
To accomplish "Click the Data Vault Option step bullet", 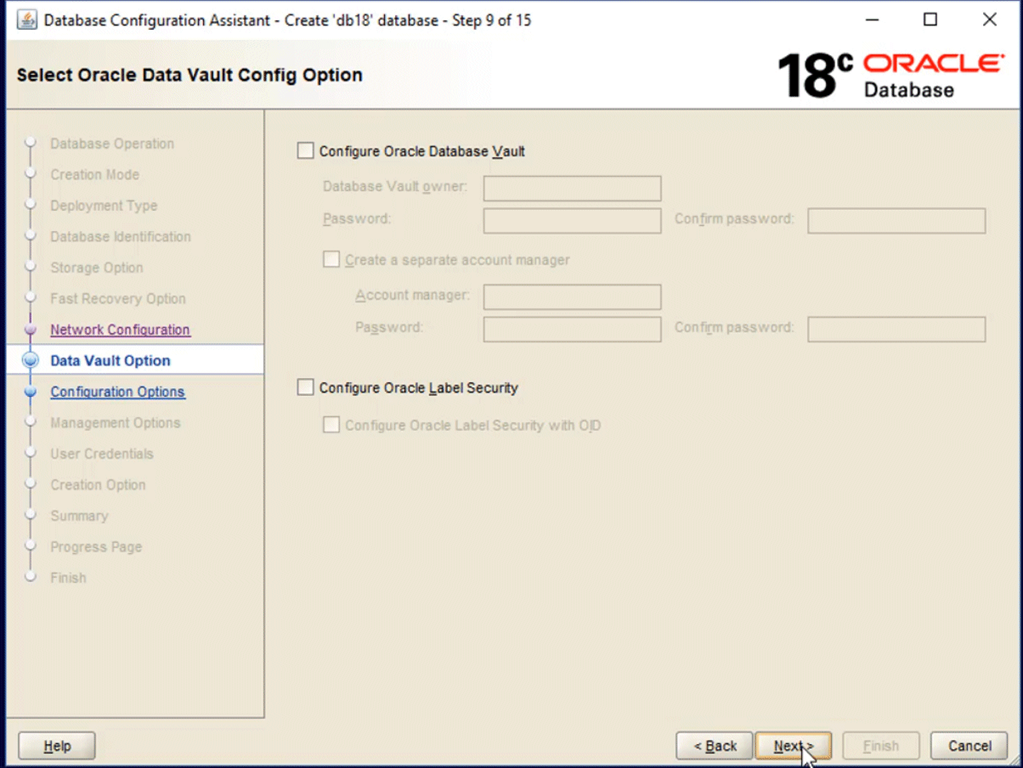I will point(30,361).
